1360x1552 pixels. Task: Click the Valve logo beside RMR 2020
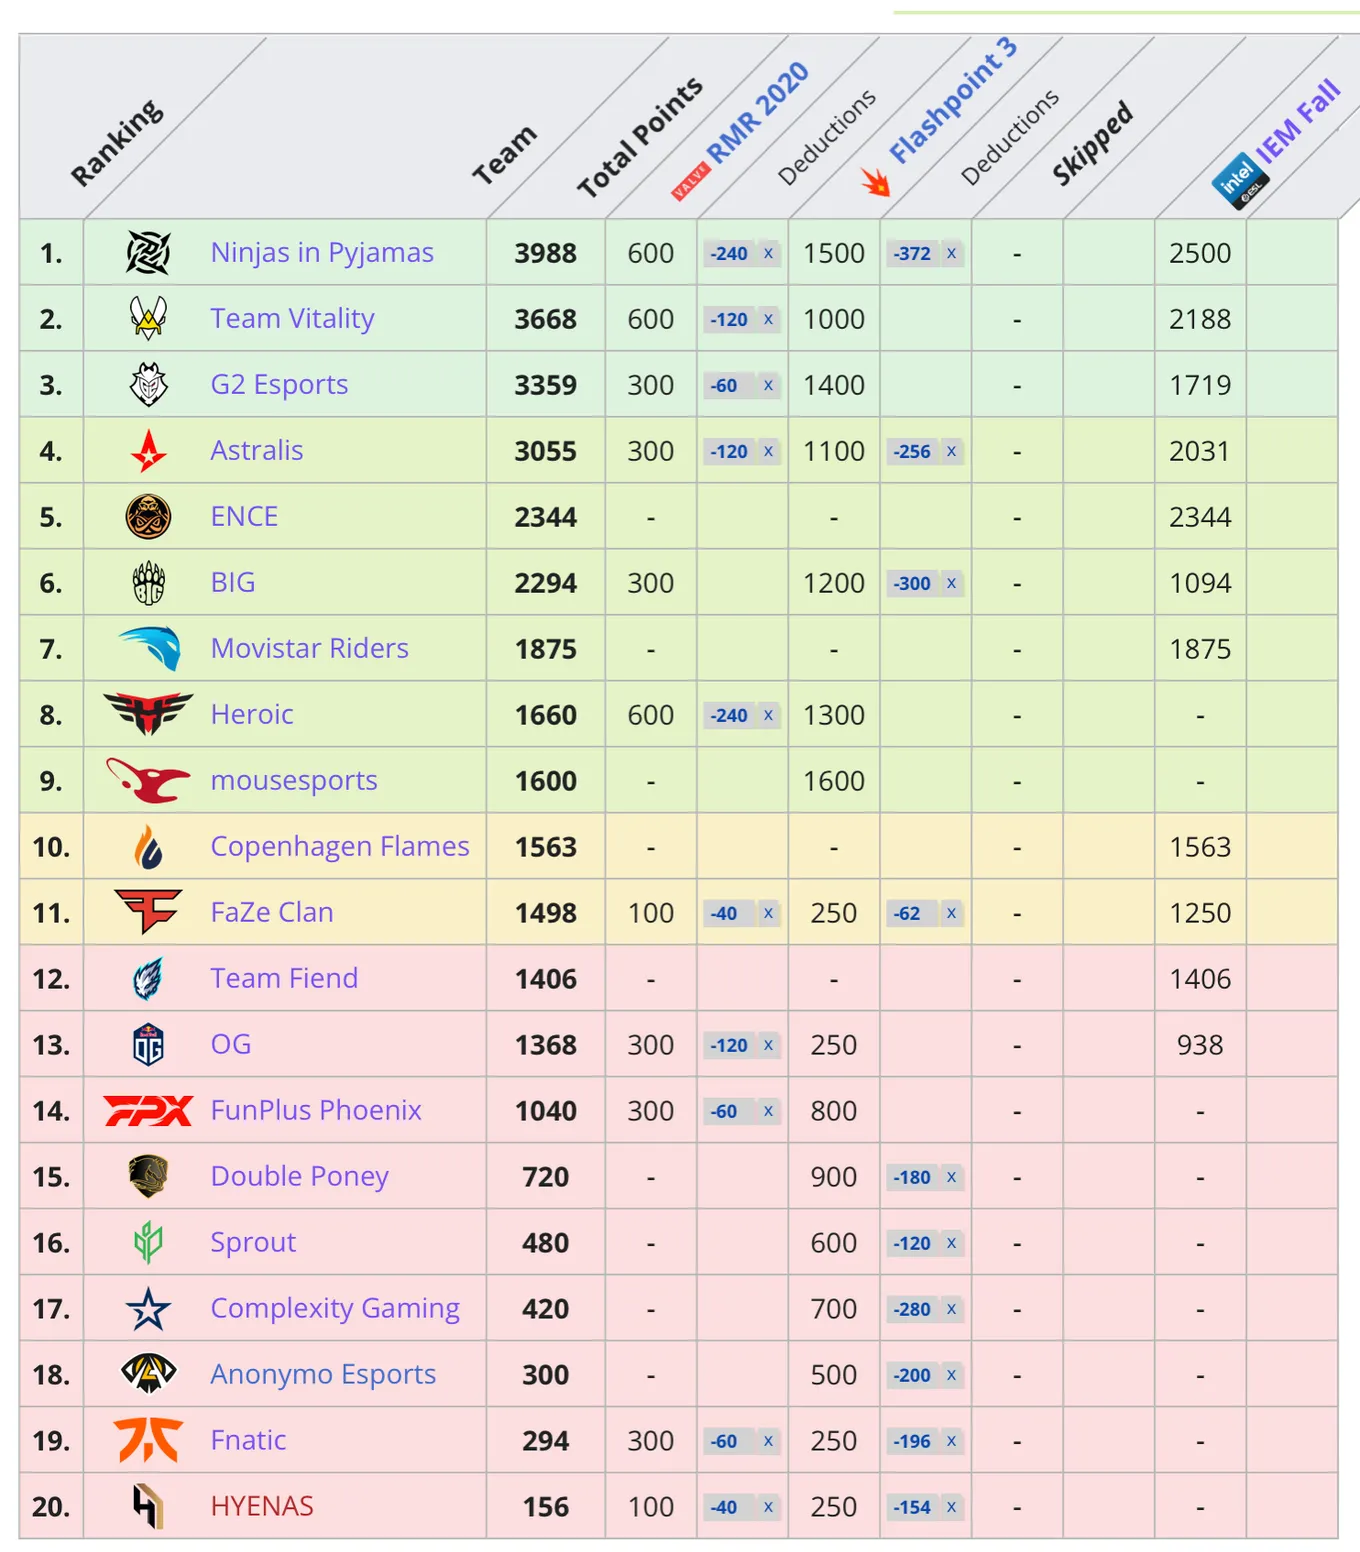690,181
